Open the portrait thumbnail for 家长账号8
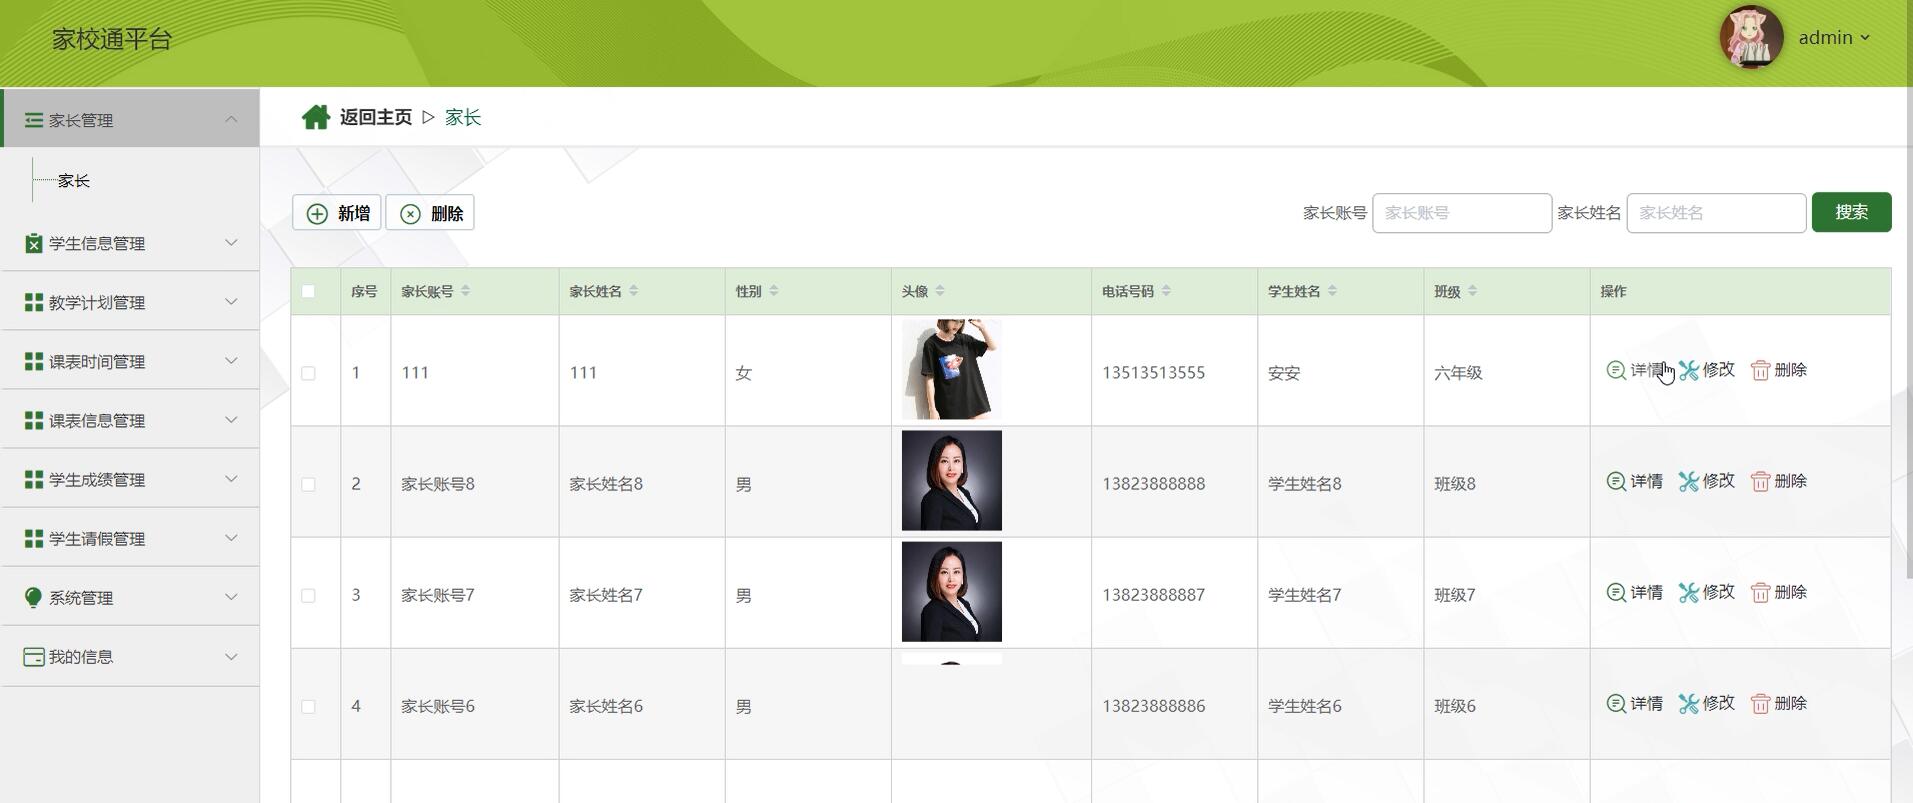1913x803 pixels. [x=951, y=480]
